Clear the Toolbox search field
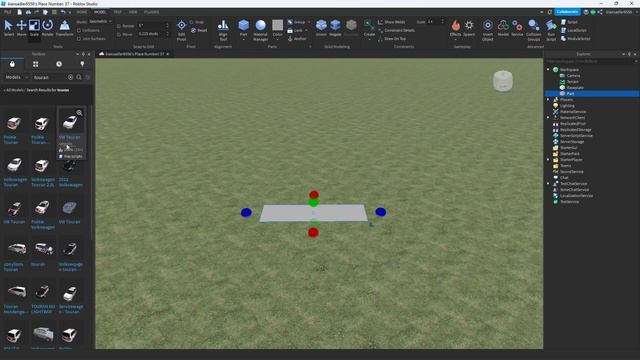 tap(71, 77)
